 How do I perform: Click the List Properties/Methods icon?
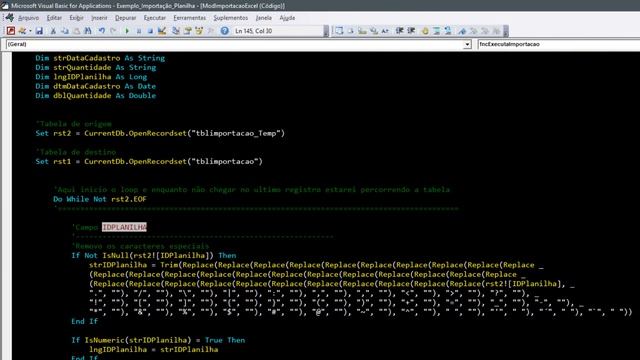point(339,31)
